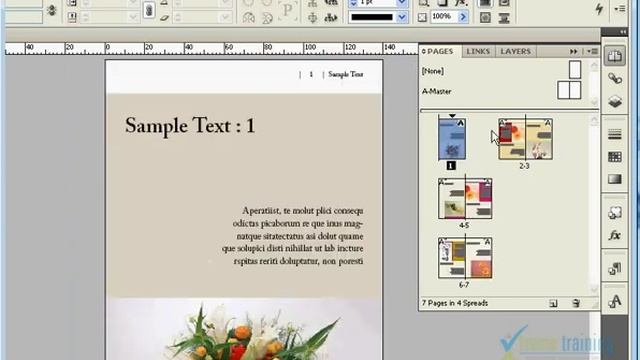This screenshot has height=360, width=640.
Task: Click the Sample Text : 1 heading
Action: [190, 125]
